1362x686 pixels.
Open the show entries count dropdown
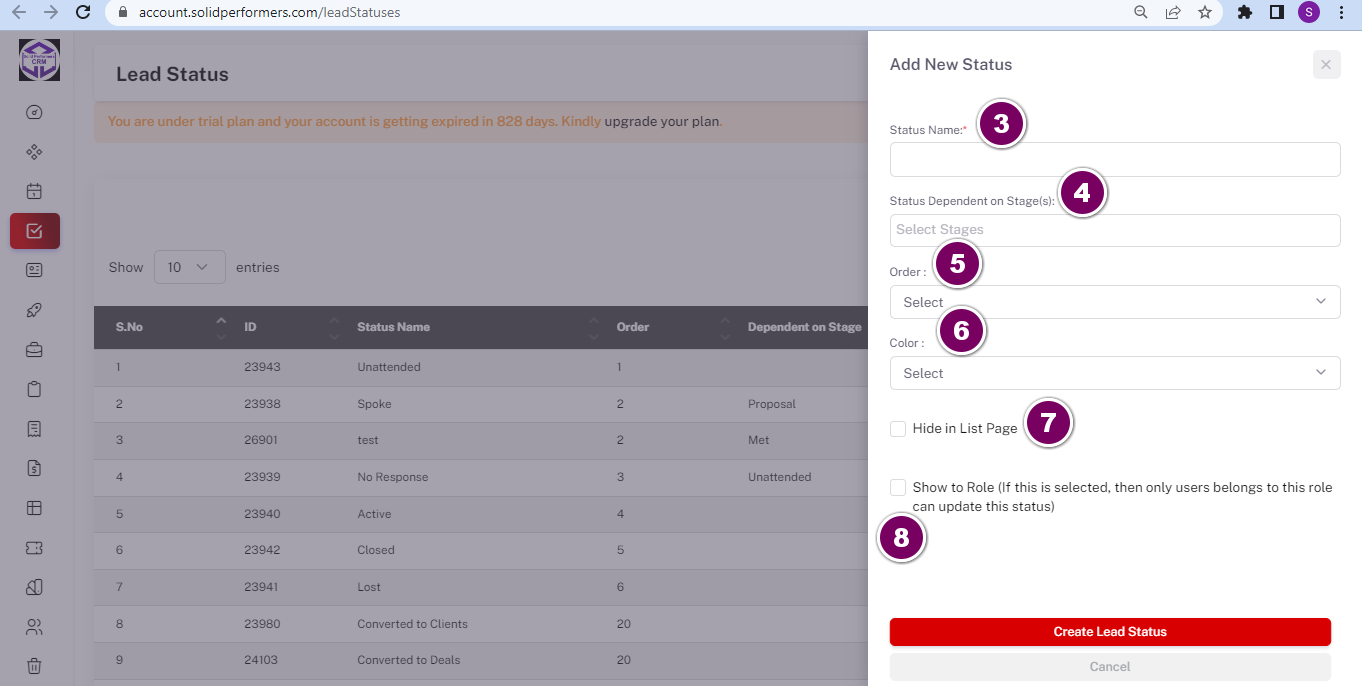190,267
